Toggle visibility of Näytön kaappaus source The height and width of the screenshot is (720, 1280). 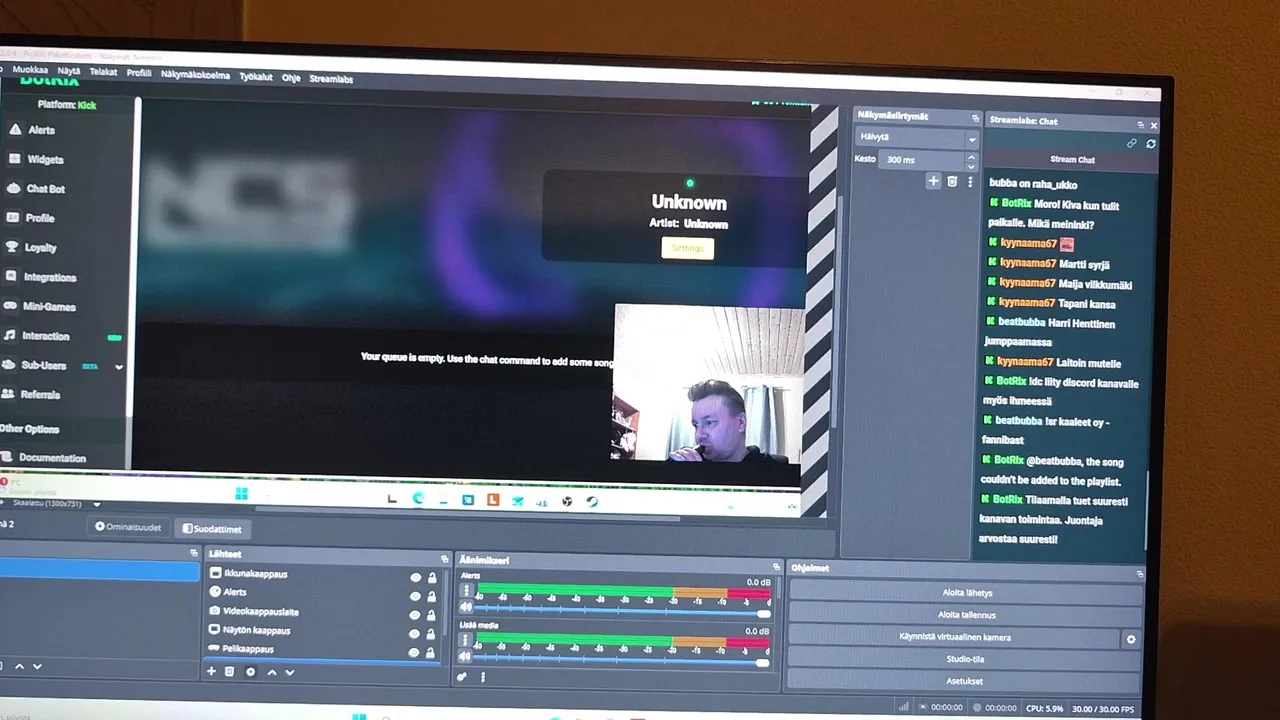point(415,633)
